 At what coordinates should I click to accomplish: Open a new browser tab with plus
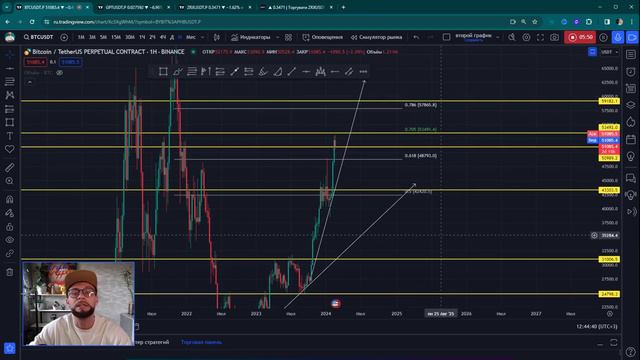click(x=343, y=7)
